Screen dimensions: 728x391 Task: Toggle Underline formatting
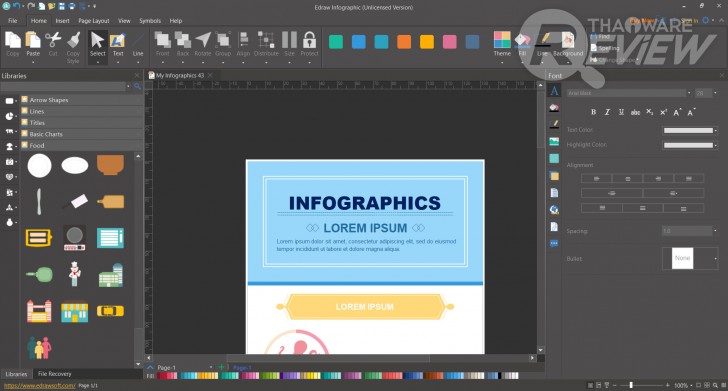[621, 112]
